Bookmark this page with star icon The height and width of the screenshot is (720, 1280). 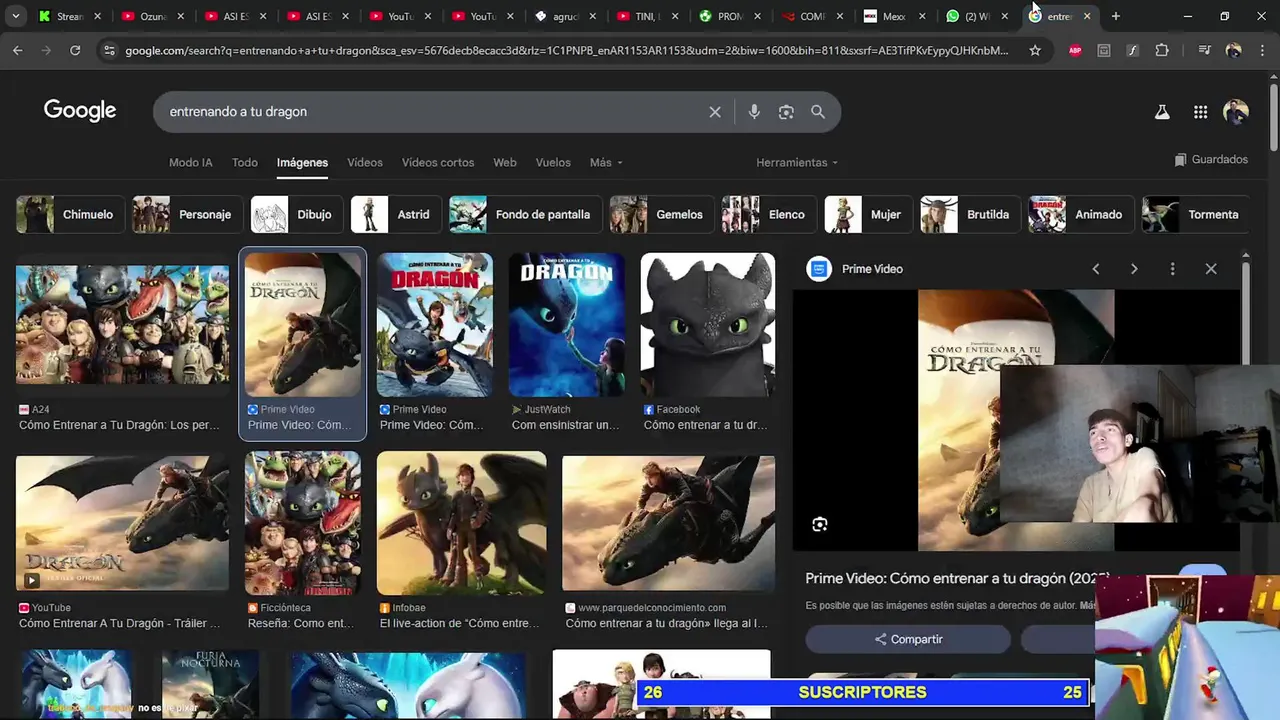[x=1035, y=50]
